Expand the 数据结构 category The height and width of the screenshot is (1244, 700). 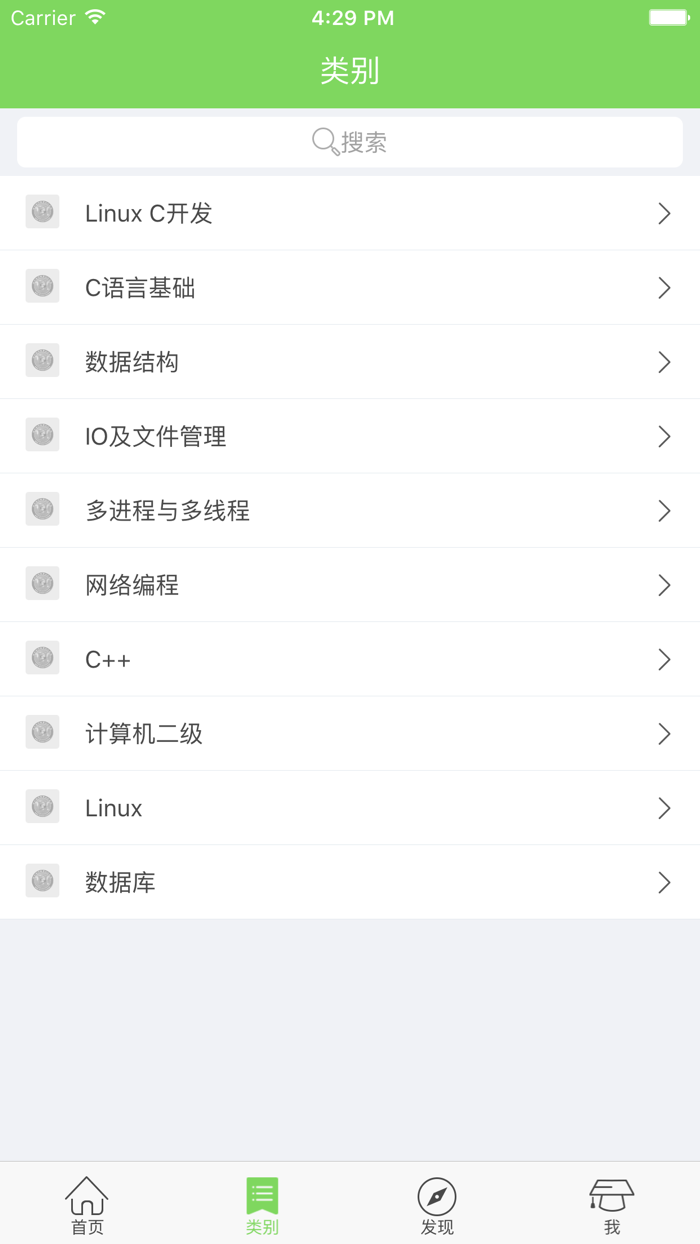coord(350,361)
